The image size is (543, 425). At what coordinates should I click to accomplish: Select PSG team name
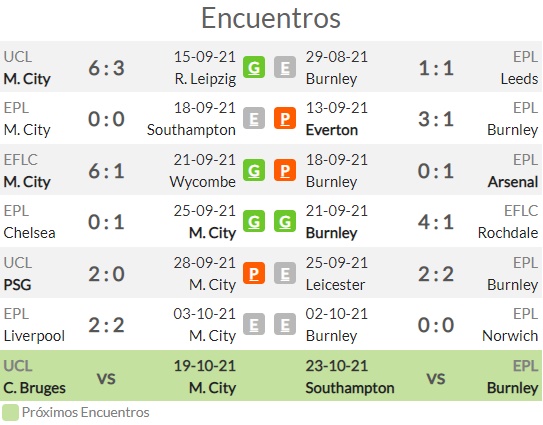coord(17,285)
